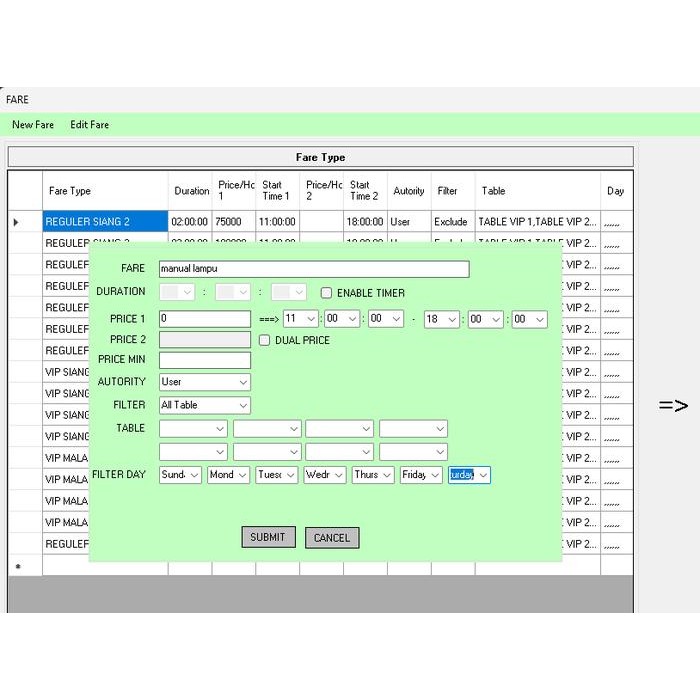The width and height of the screenshot is (700, 700).
Task: Click the row selector arrow of first row
Action: tap(16, 222)
